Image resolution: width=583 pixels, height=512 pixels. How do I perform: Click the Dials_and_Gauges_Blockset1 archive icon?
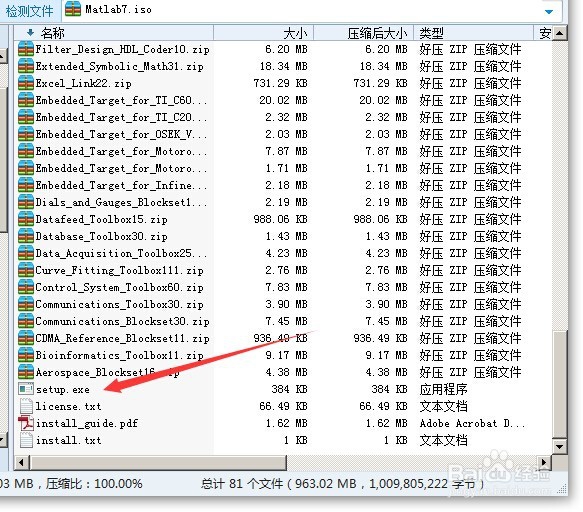[x=26, y=202]
